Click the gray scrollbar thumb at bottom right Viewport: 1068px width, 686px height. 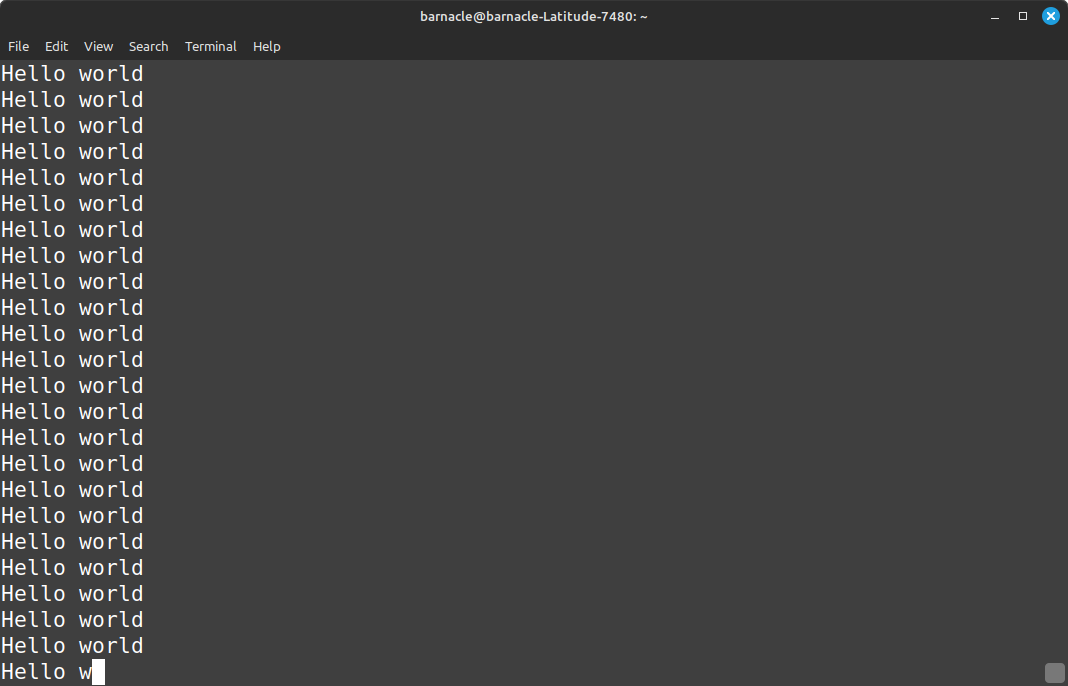[x=1055, y=673]
